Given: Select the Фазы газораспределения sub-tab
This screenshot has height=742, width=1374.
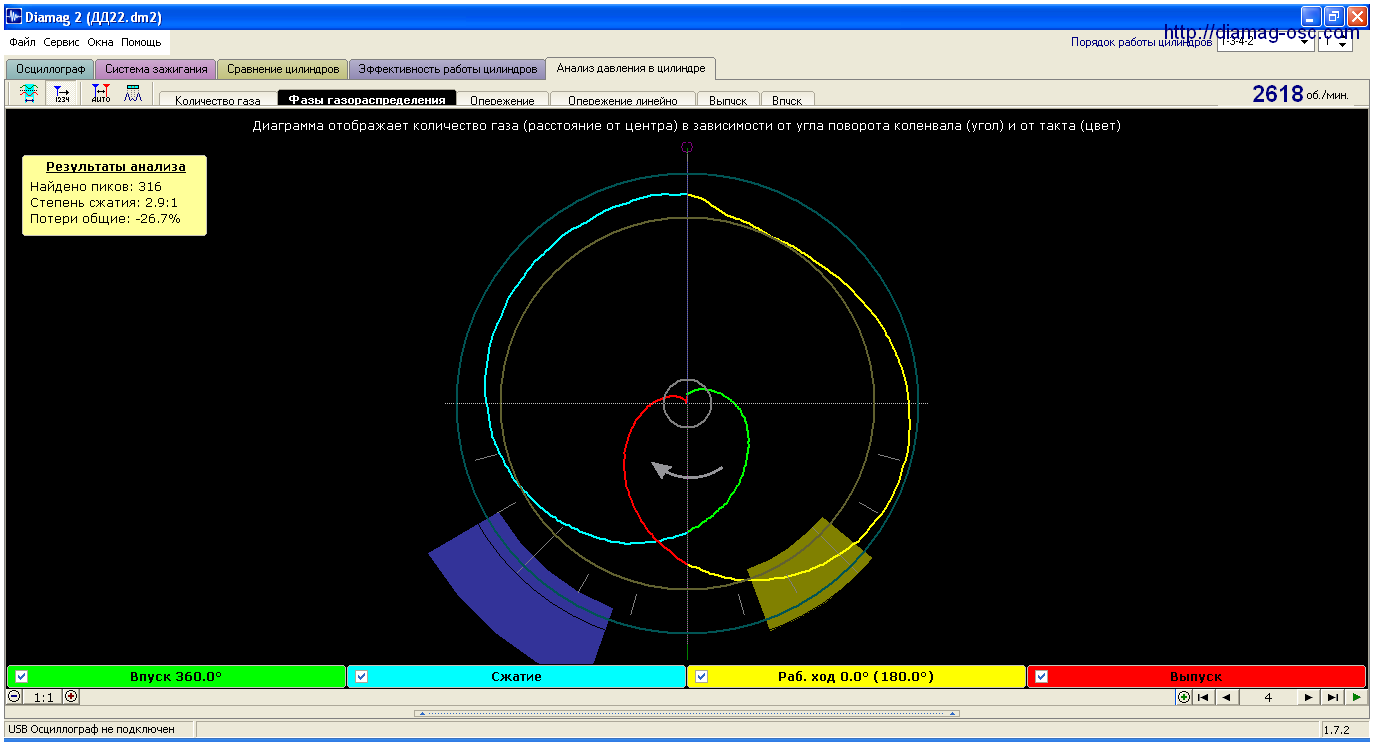Looking at the screenshot, I should point(367,99).
